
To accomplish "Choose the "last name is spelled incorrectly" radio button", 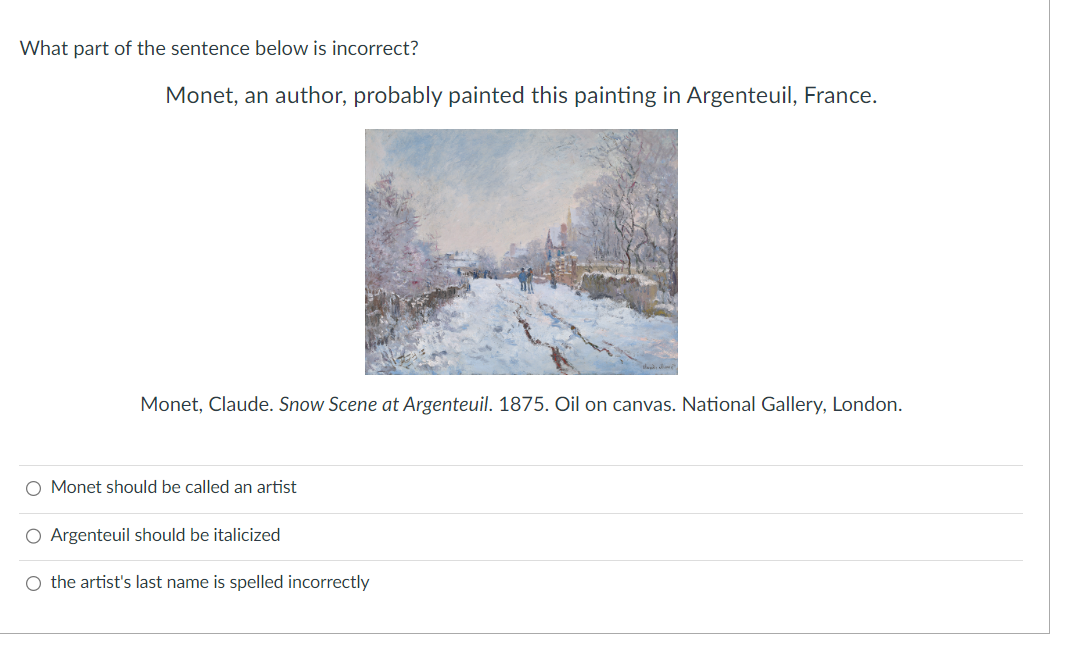I will click(33, 583).
